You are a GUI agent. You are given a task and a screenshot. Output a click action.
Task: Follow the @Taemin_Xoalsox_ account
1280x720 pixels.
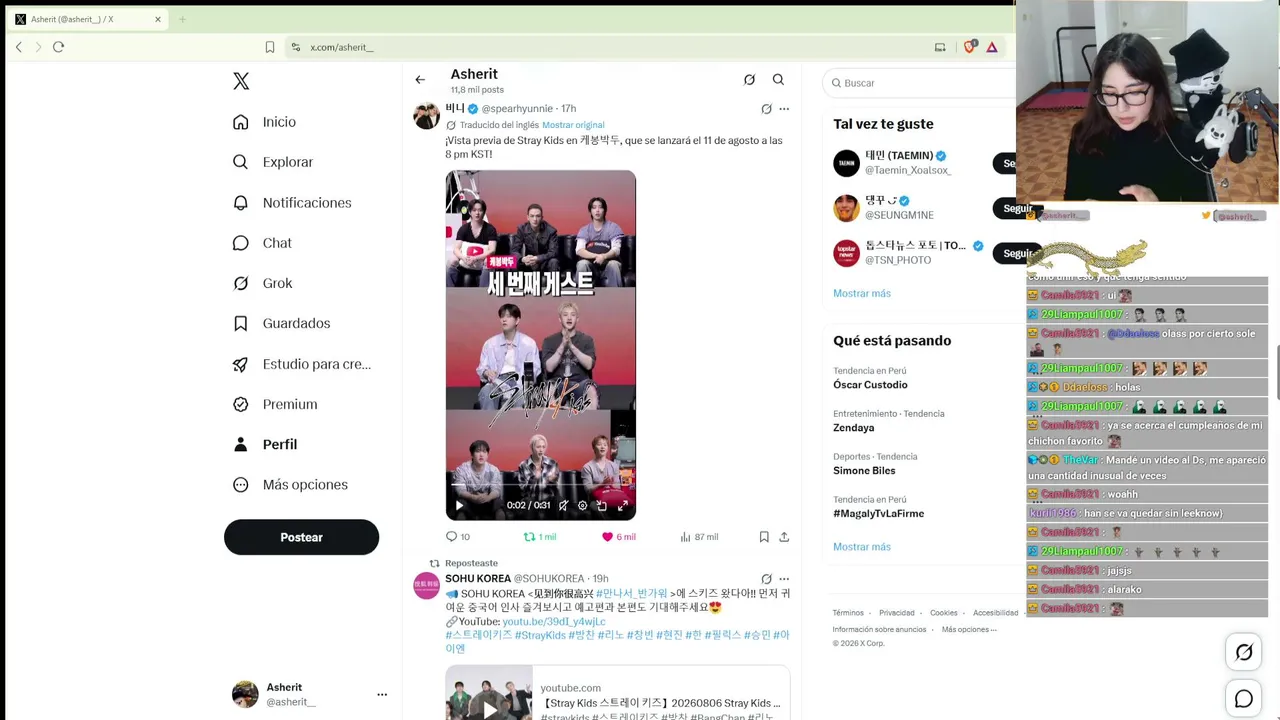1005,163
